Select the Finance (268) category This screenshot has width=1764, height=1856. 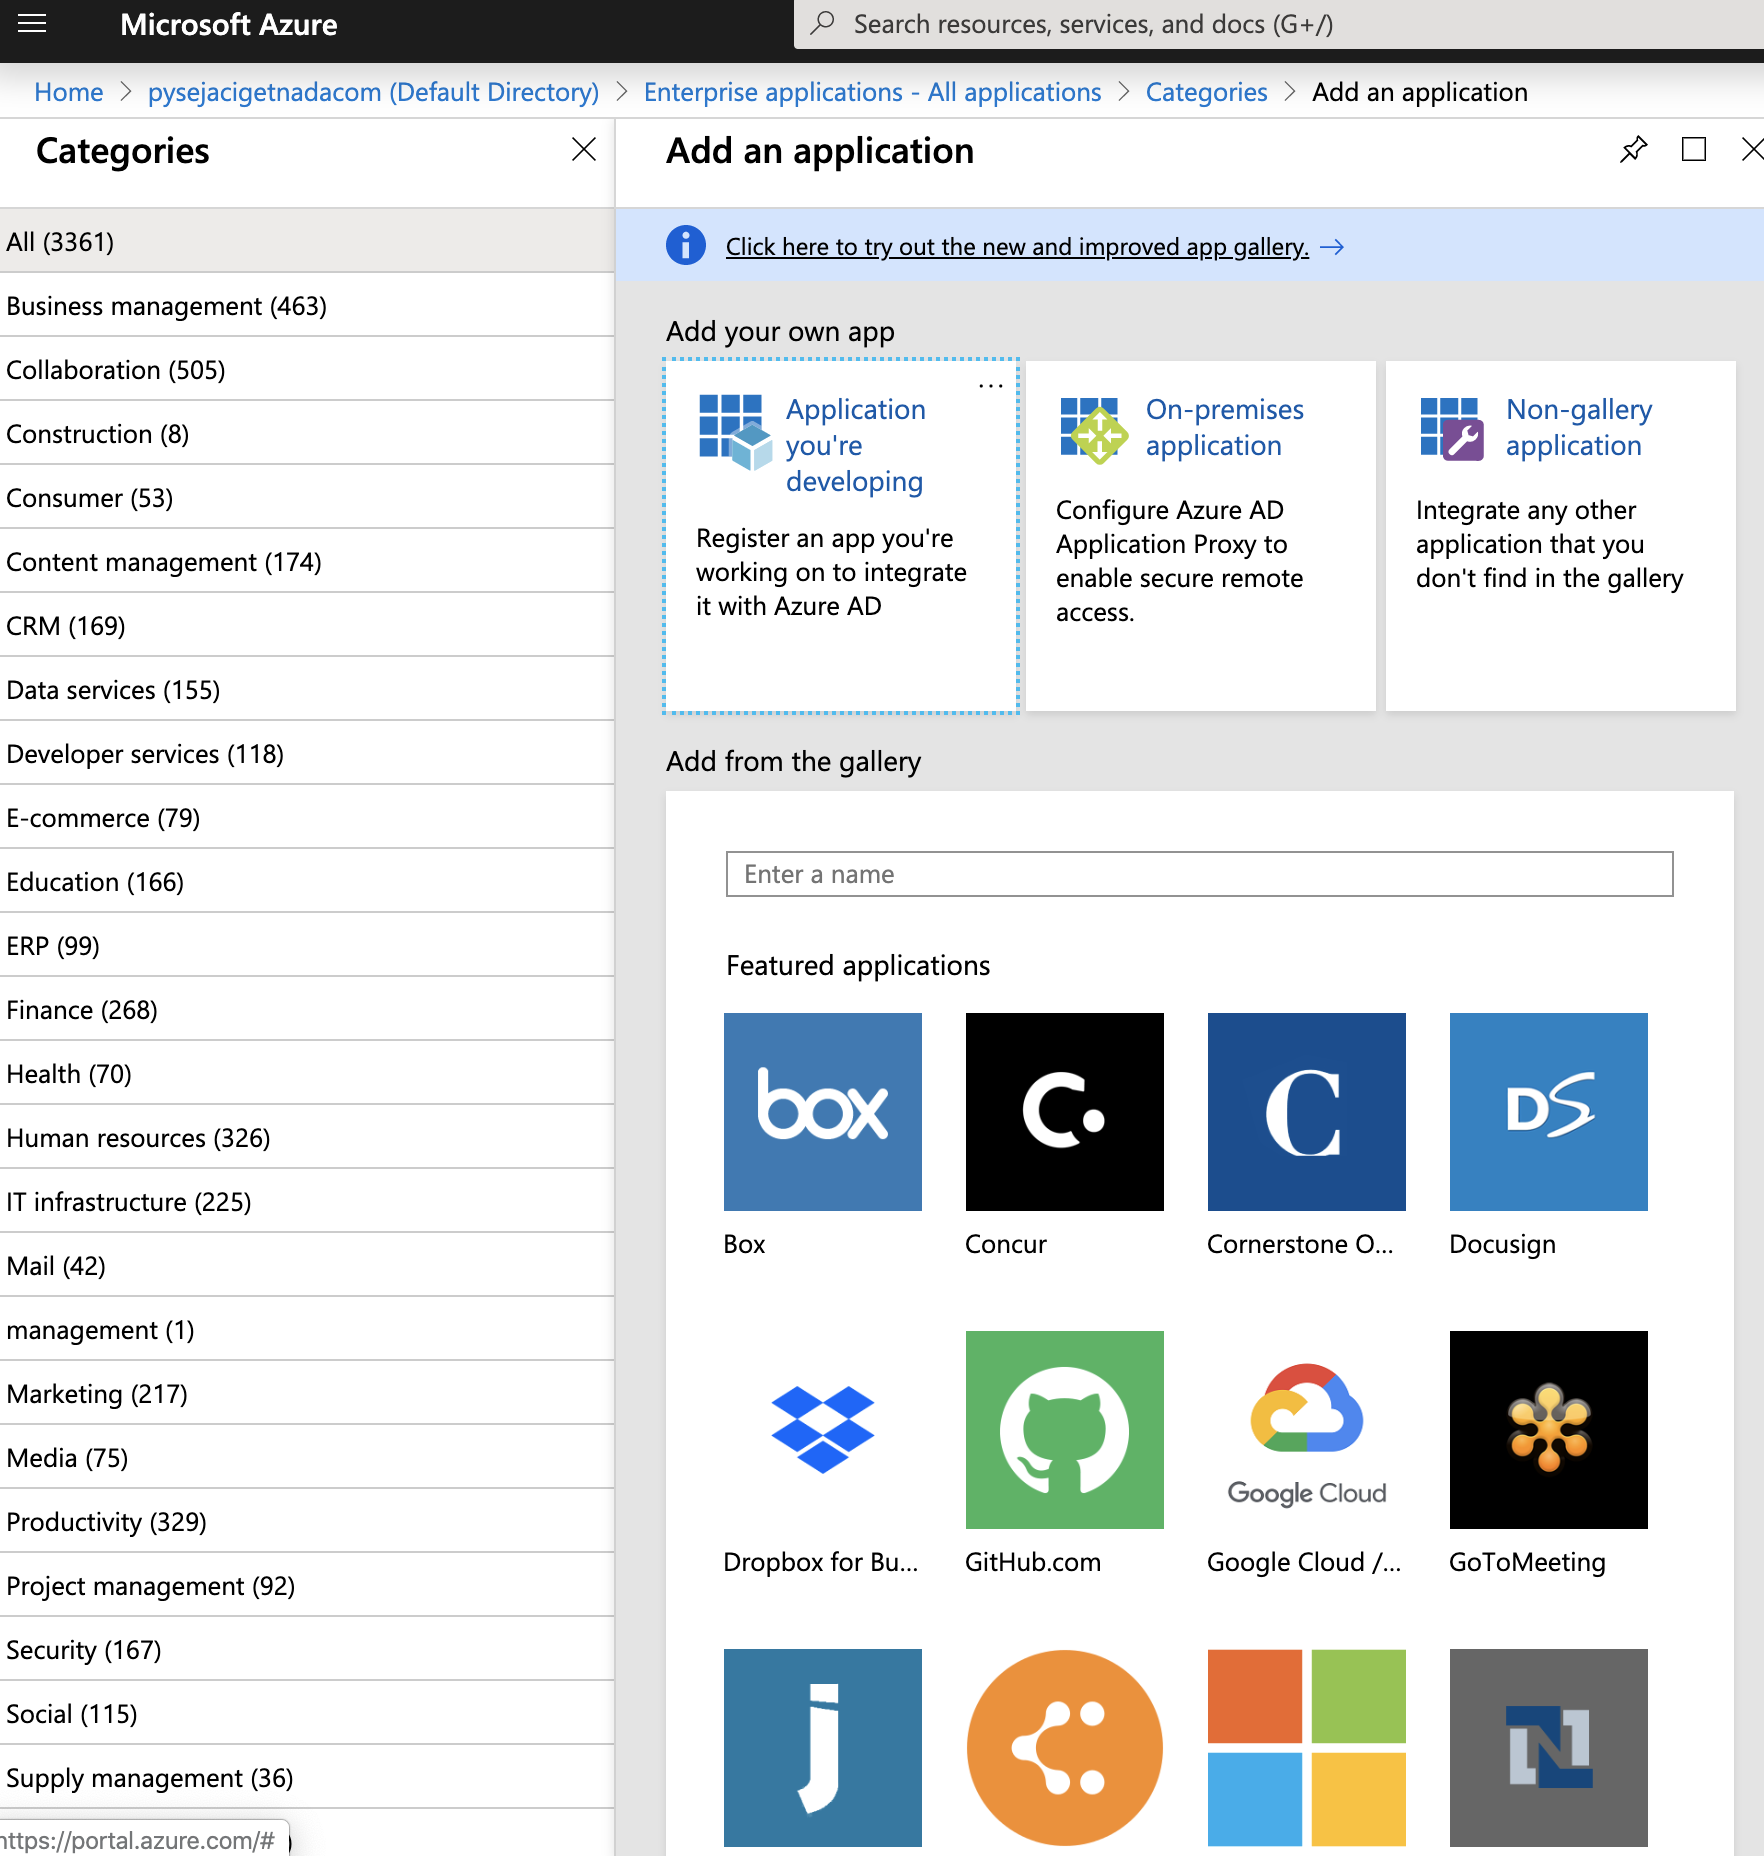tap(307, 1010)
